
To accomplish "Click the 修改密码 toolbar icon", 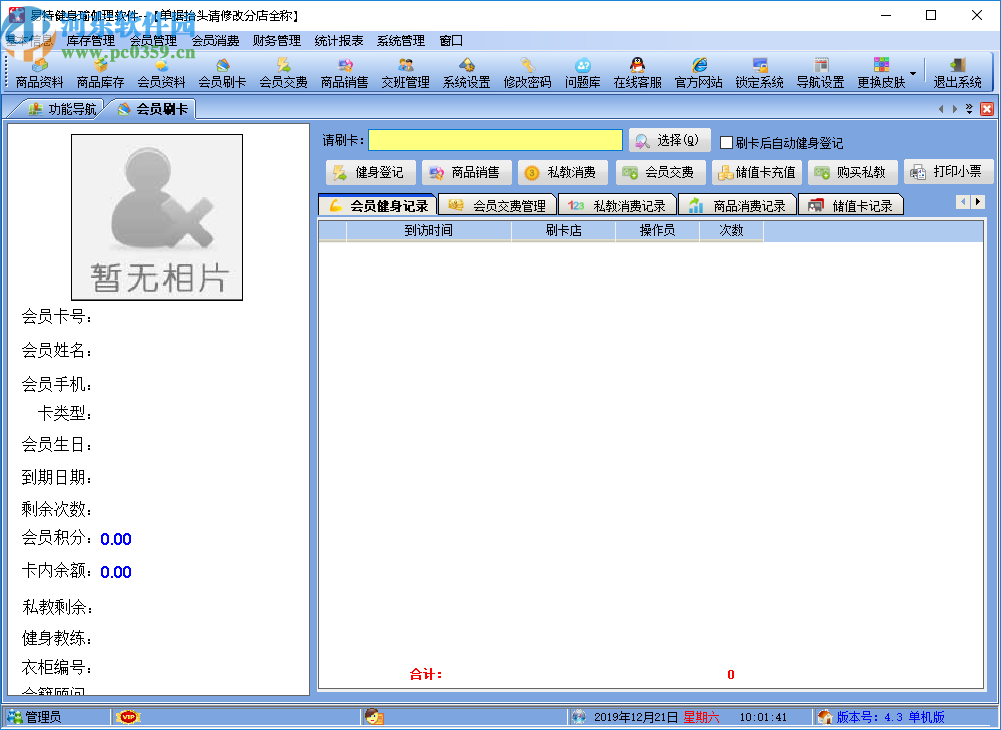I will click(527, 73).
